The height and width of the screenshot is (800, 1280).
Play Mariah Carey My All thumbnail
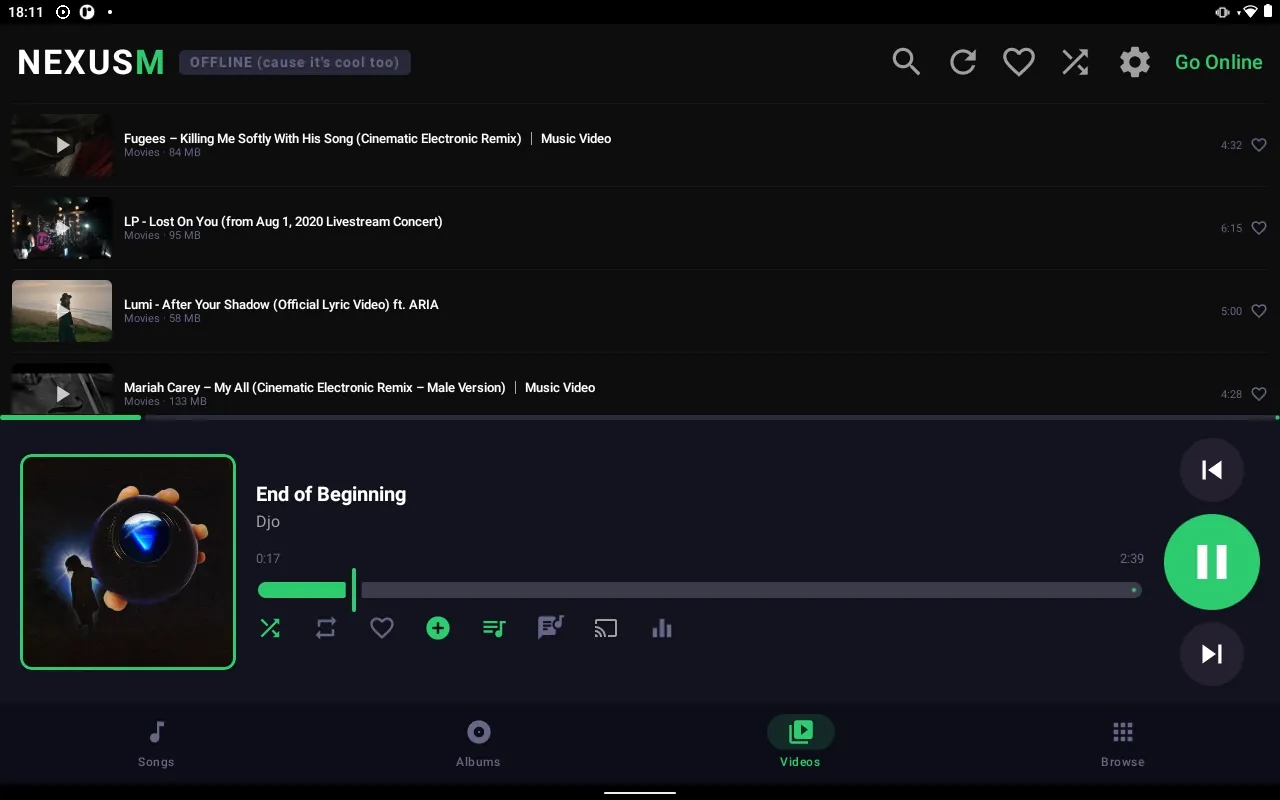pos(62,389)
